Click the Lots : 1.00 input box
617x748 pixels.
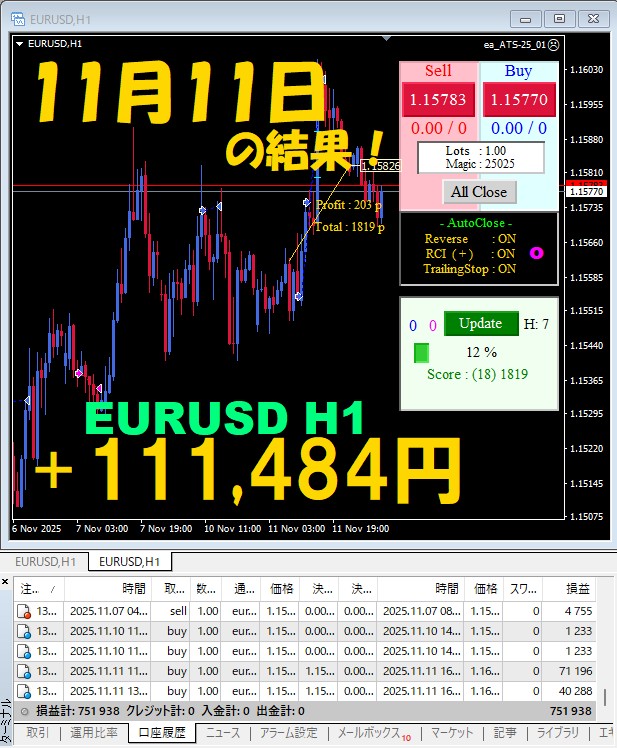(481, 157)
